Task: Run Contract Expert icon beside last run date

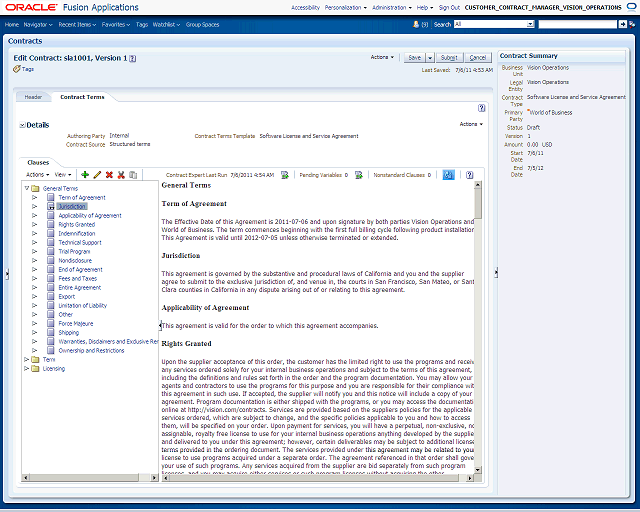Action: click(285, 175)
